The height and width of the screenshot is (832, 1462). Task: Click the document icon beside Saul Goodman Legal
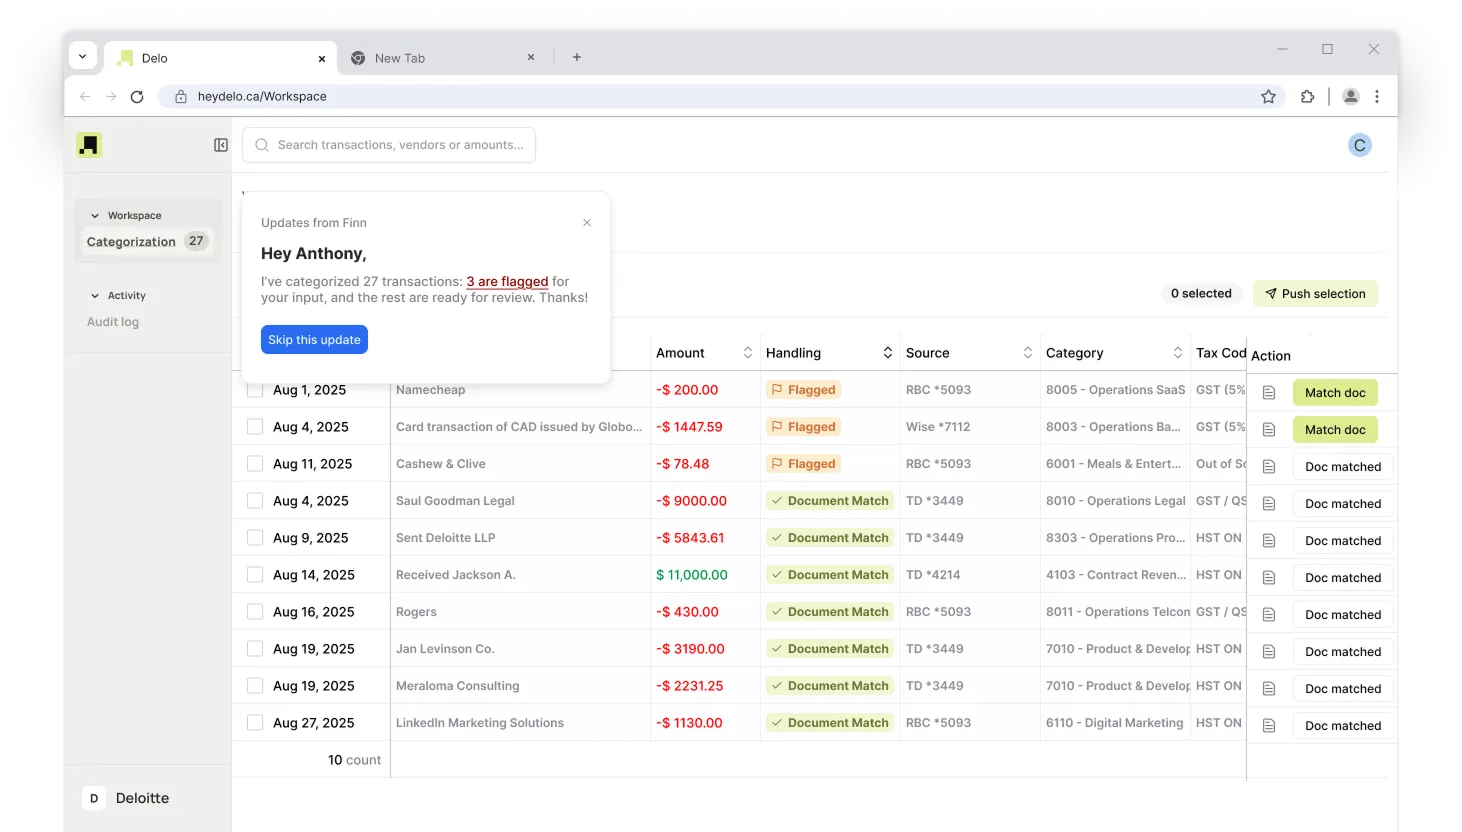coord(1269,503)
